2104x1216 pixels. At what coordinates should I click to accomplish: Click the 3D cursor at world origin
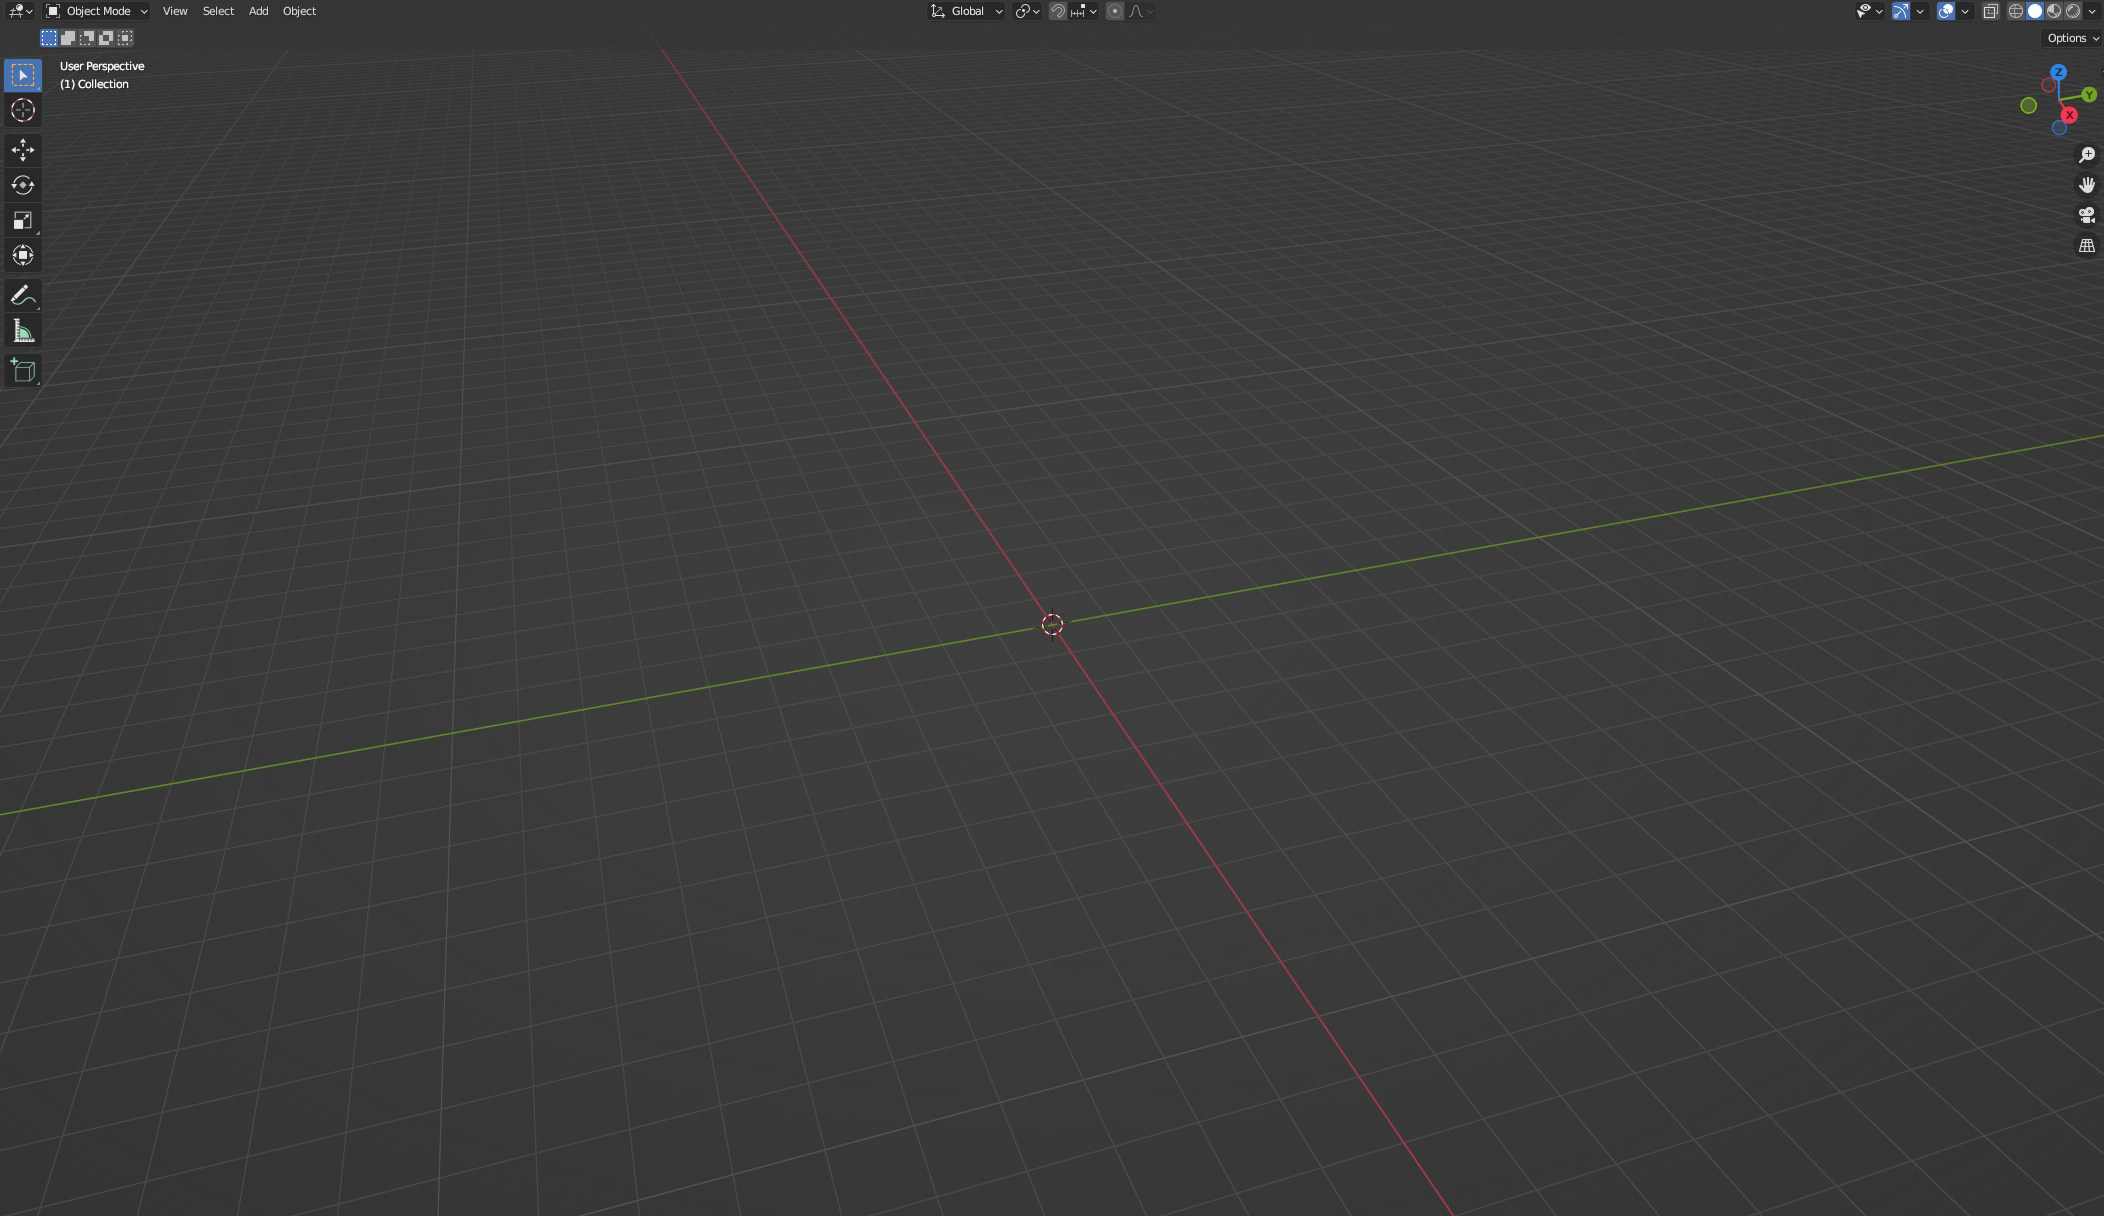coord(1052,625)
